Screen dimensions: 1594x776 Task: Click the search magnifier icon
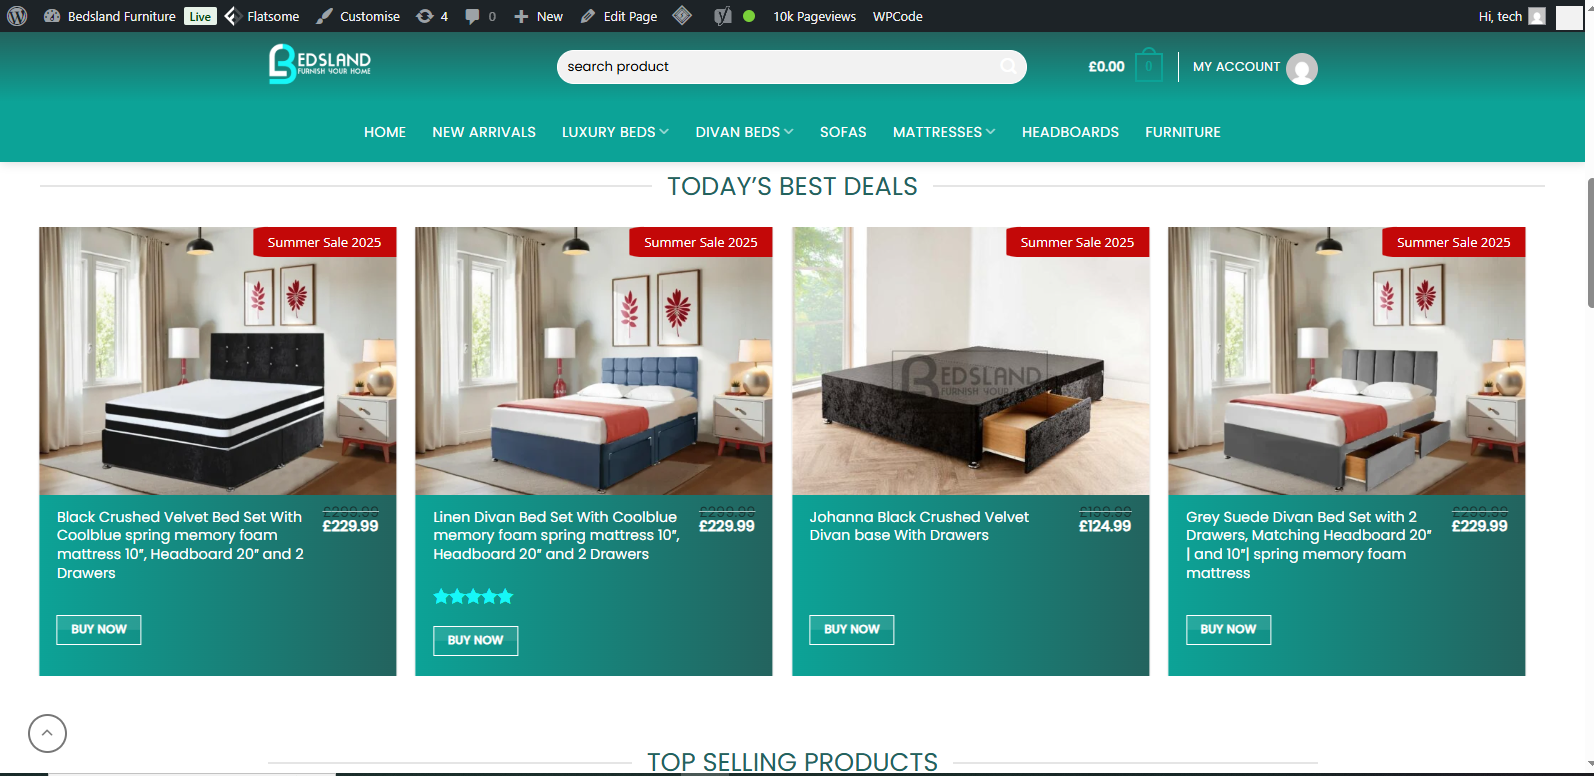(1008, 66)
